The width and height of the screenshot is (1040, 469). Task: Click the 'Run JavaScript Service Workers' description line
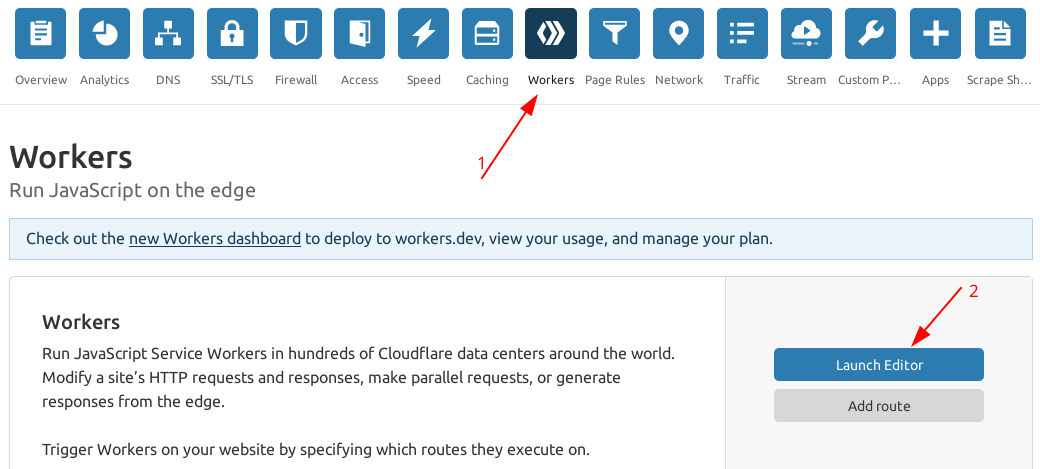point(359,353)
